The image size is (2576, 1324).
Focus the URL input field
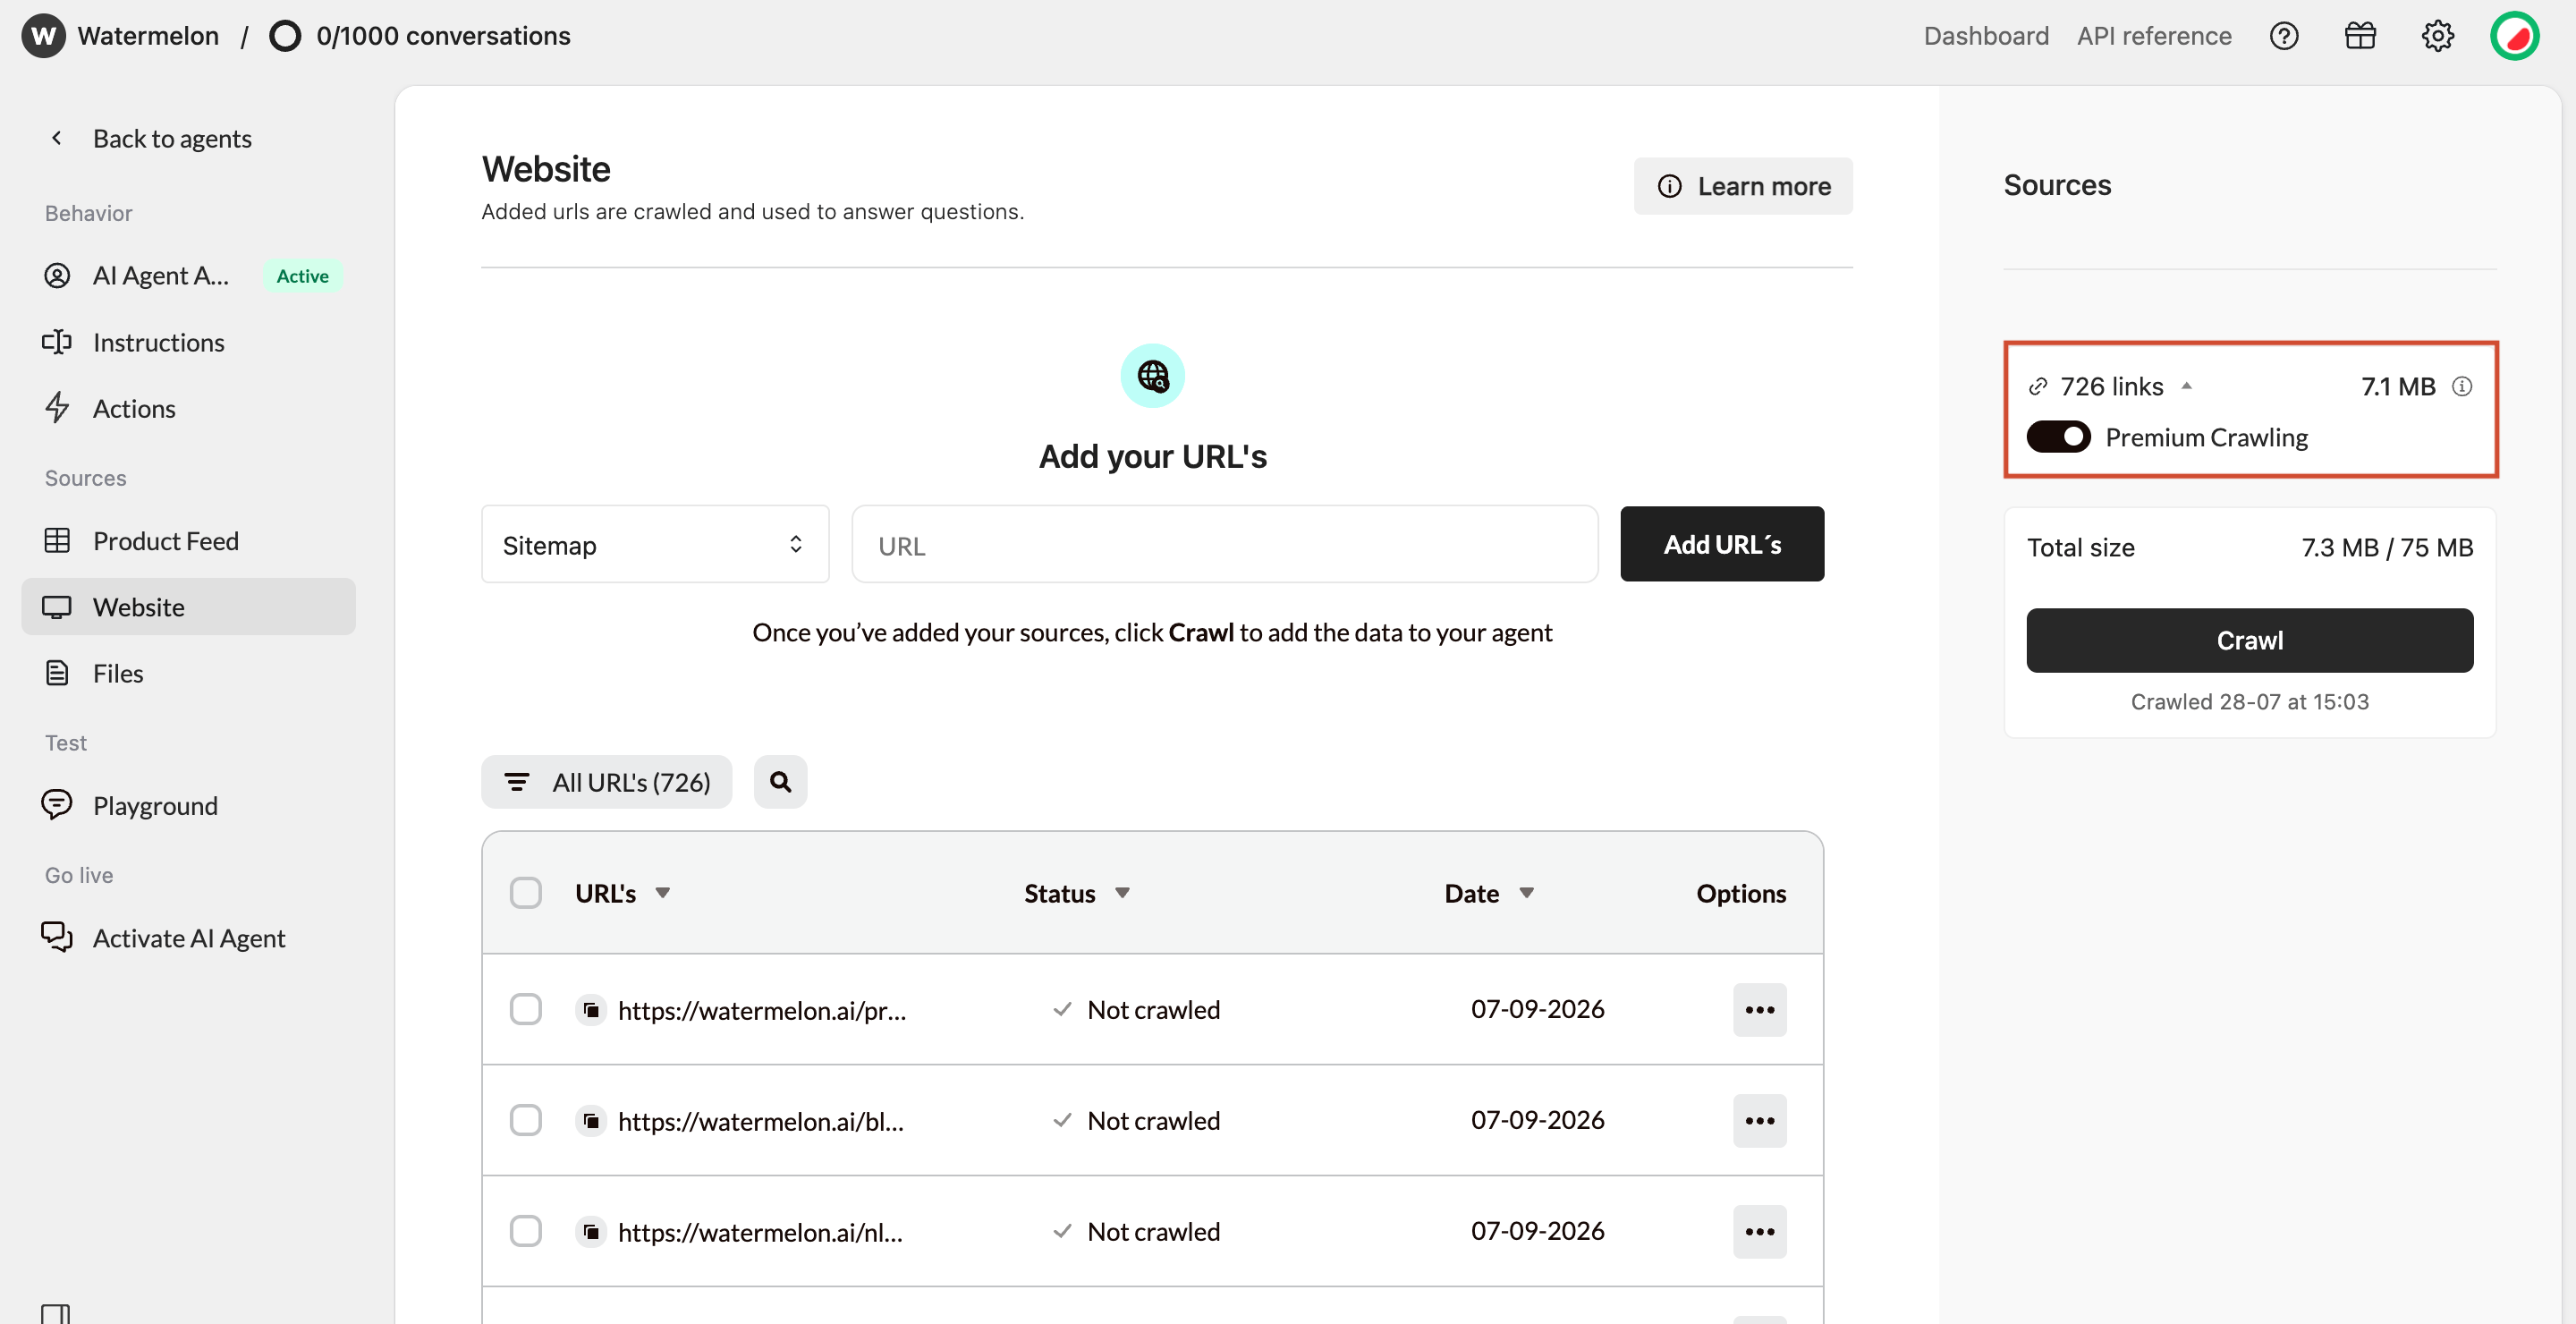(1224, 544)
